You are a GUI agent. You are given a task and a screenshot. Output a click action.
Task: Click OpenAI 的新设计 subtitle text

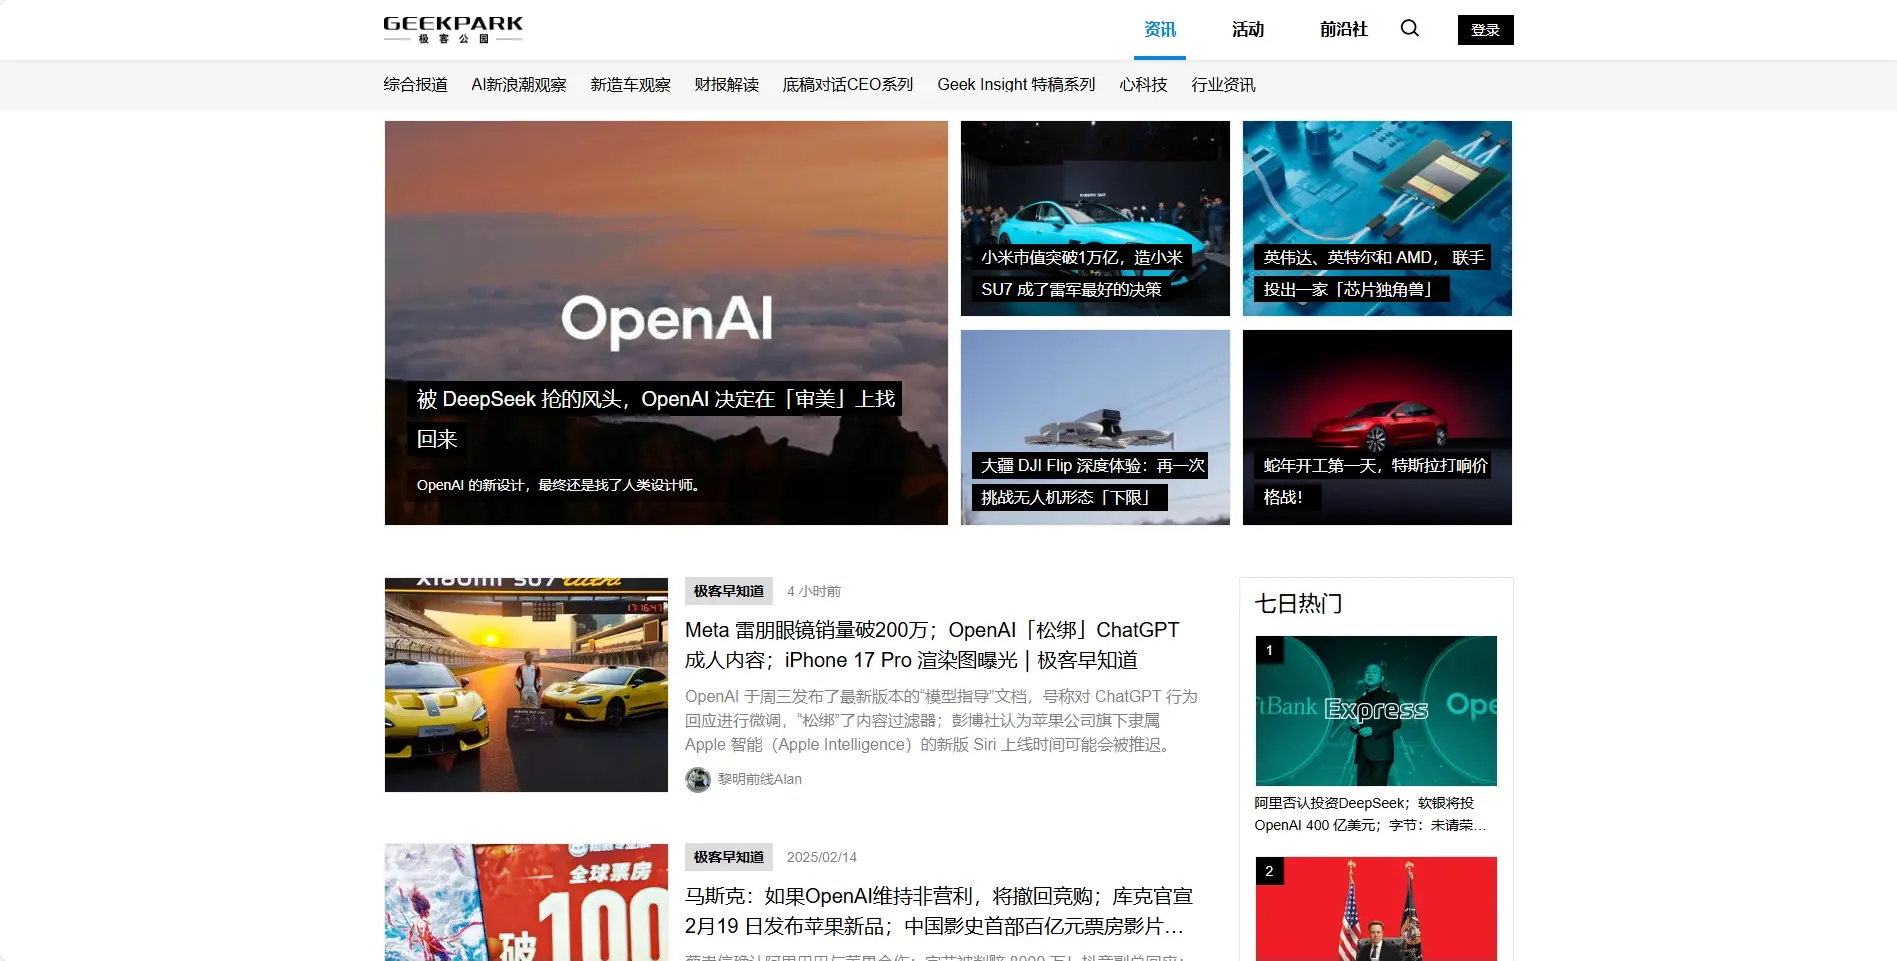point(560,485)
